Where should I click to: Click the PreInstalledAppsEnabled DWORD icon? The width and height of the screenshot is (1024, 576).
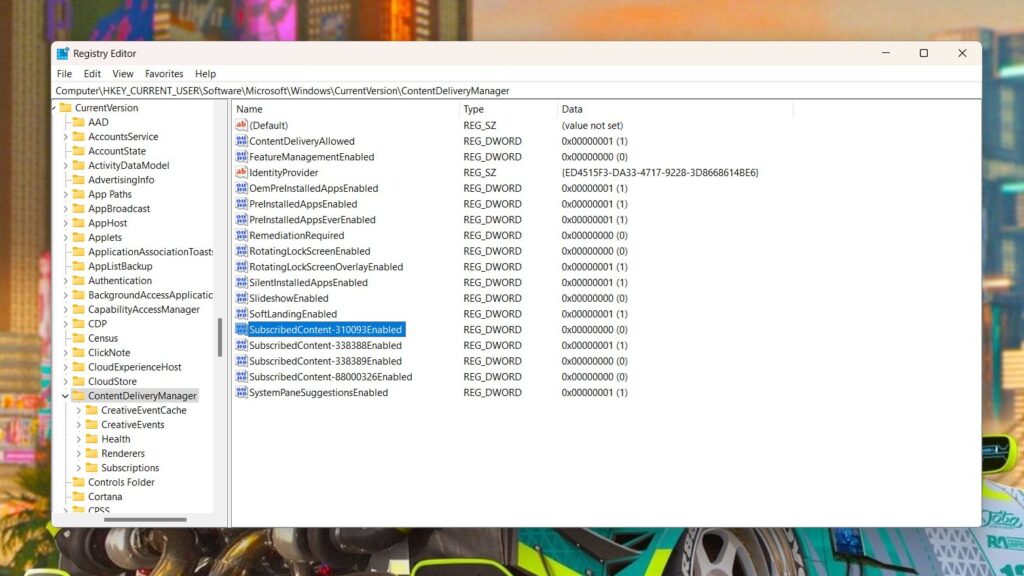click(x=241, y=203)
